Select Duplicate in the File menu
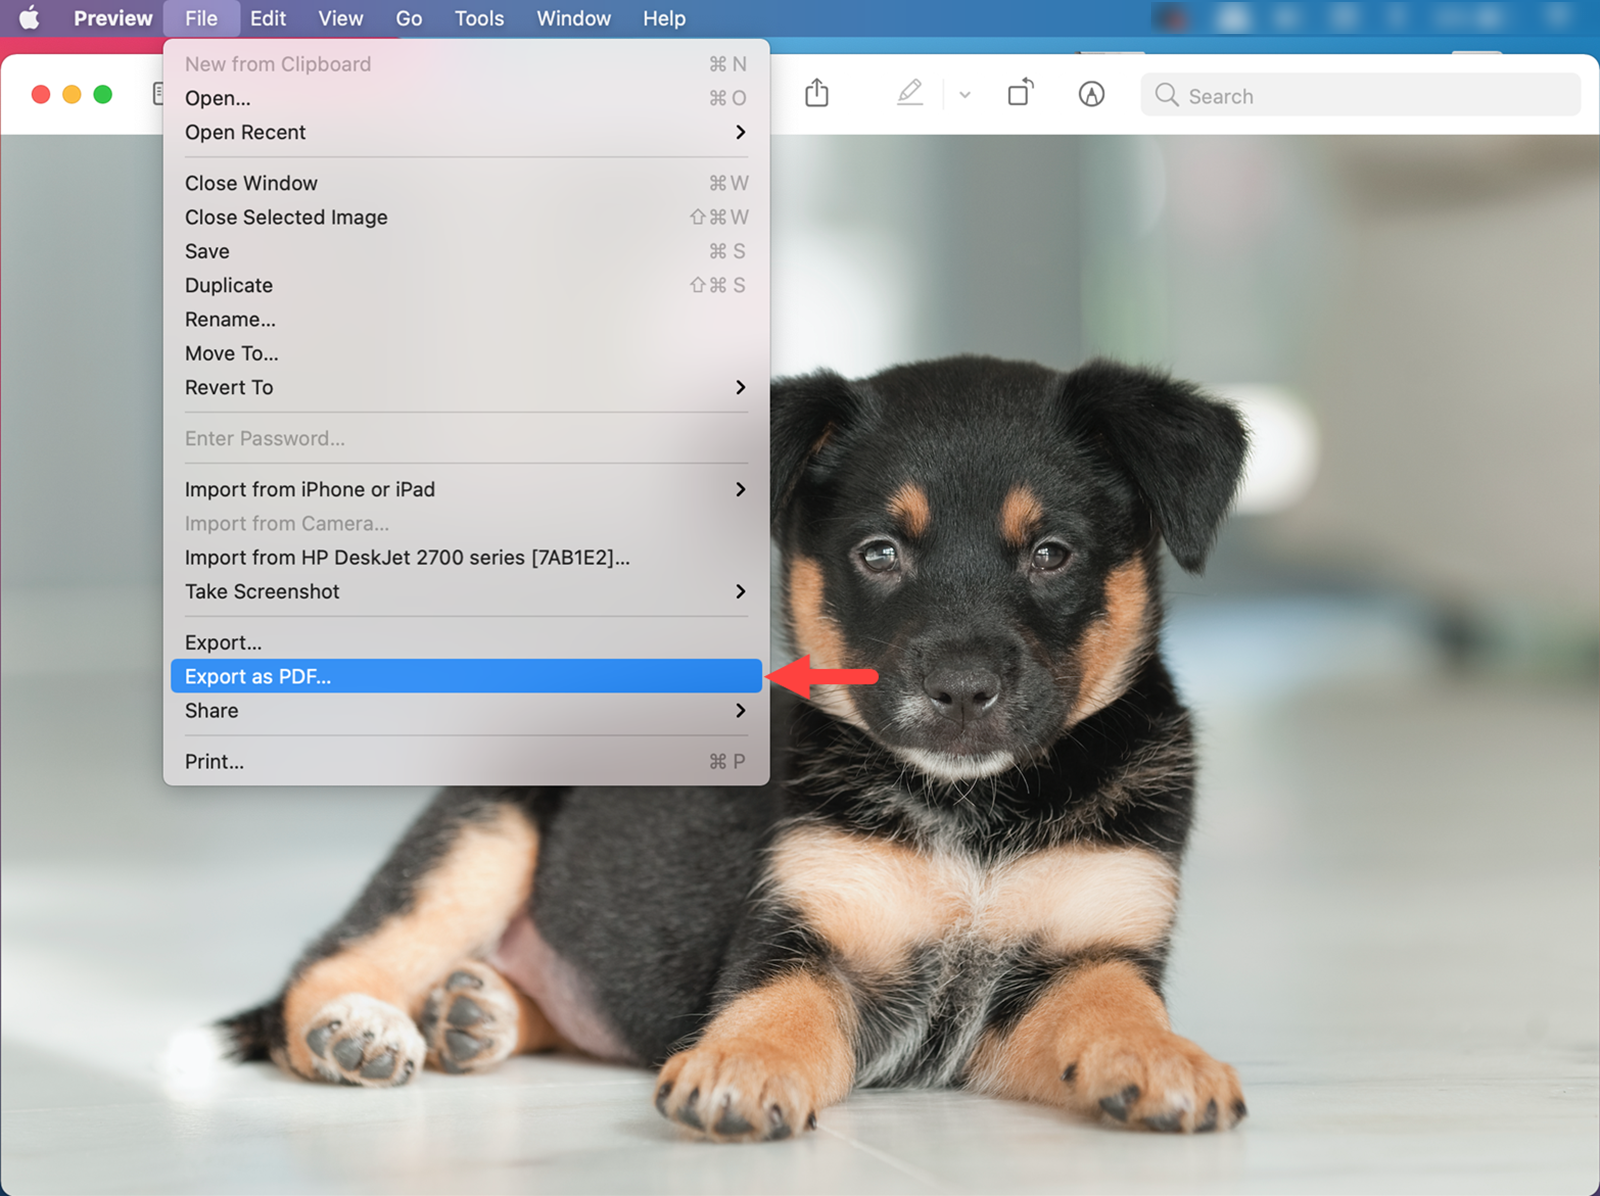 (x=229, y=285)
